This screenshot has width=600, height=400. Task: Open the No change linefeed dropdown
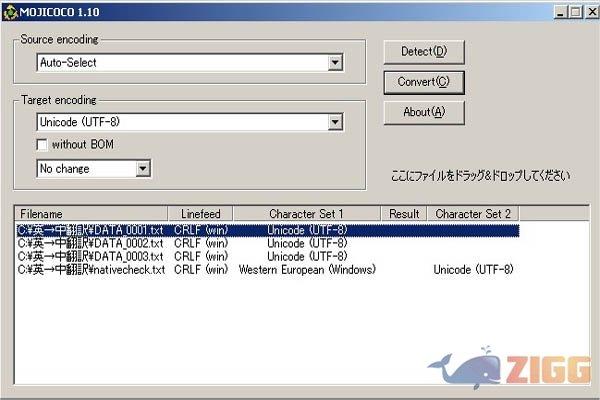pyautogui.click(x=143, y=168)
